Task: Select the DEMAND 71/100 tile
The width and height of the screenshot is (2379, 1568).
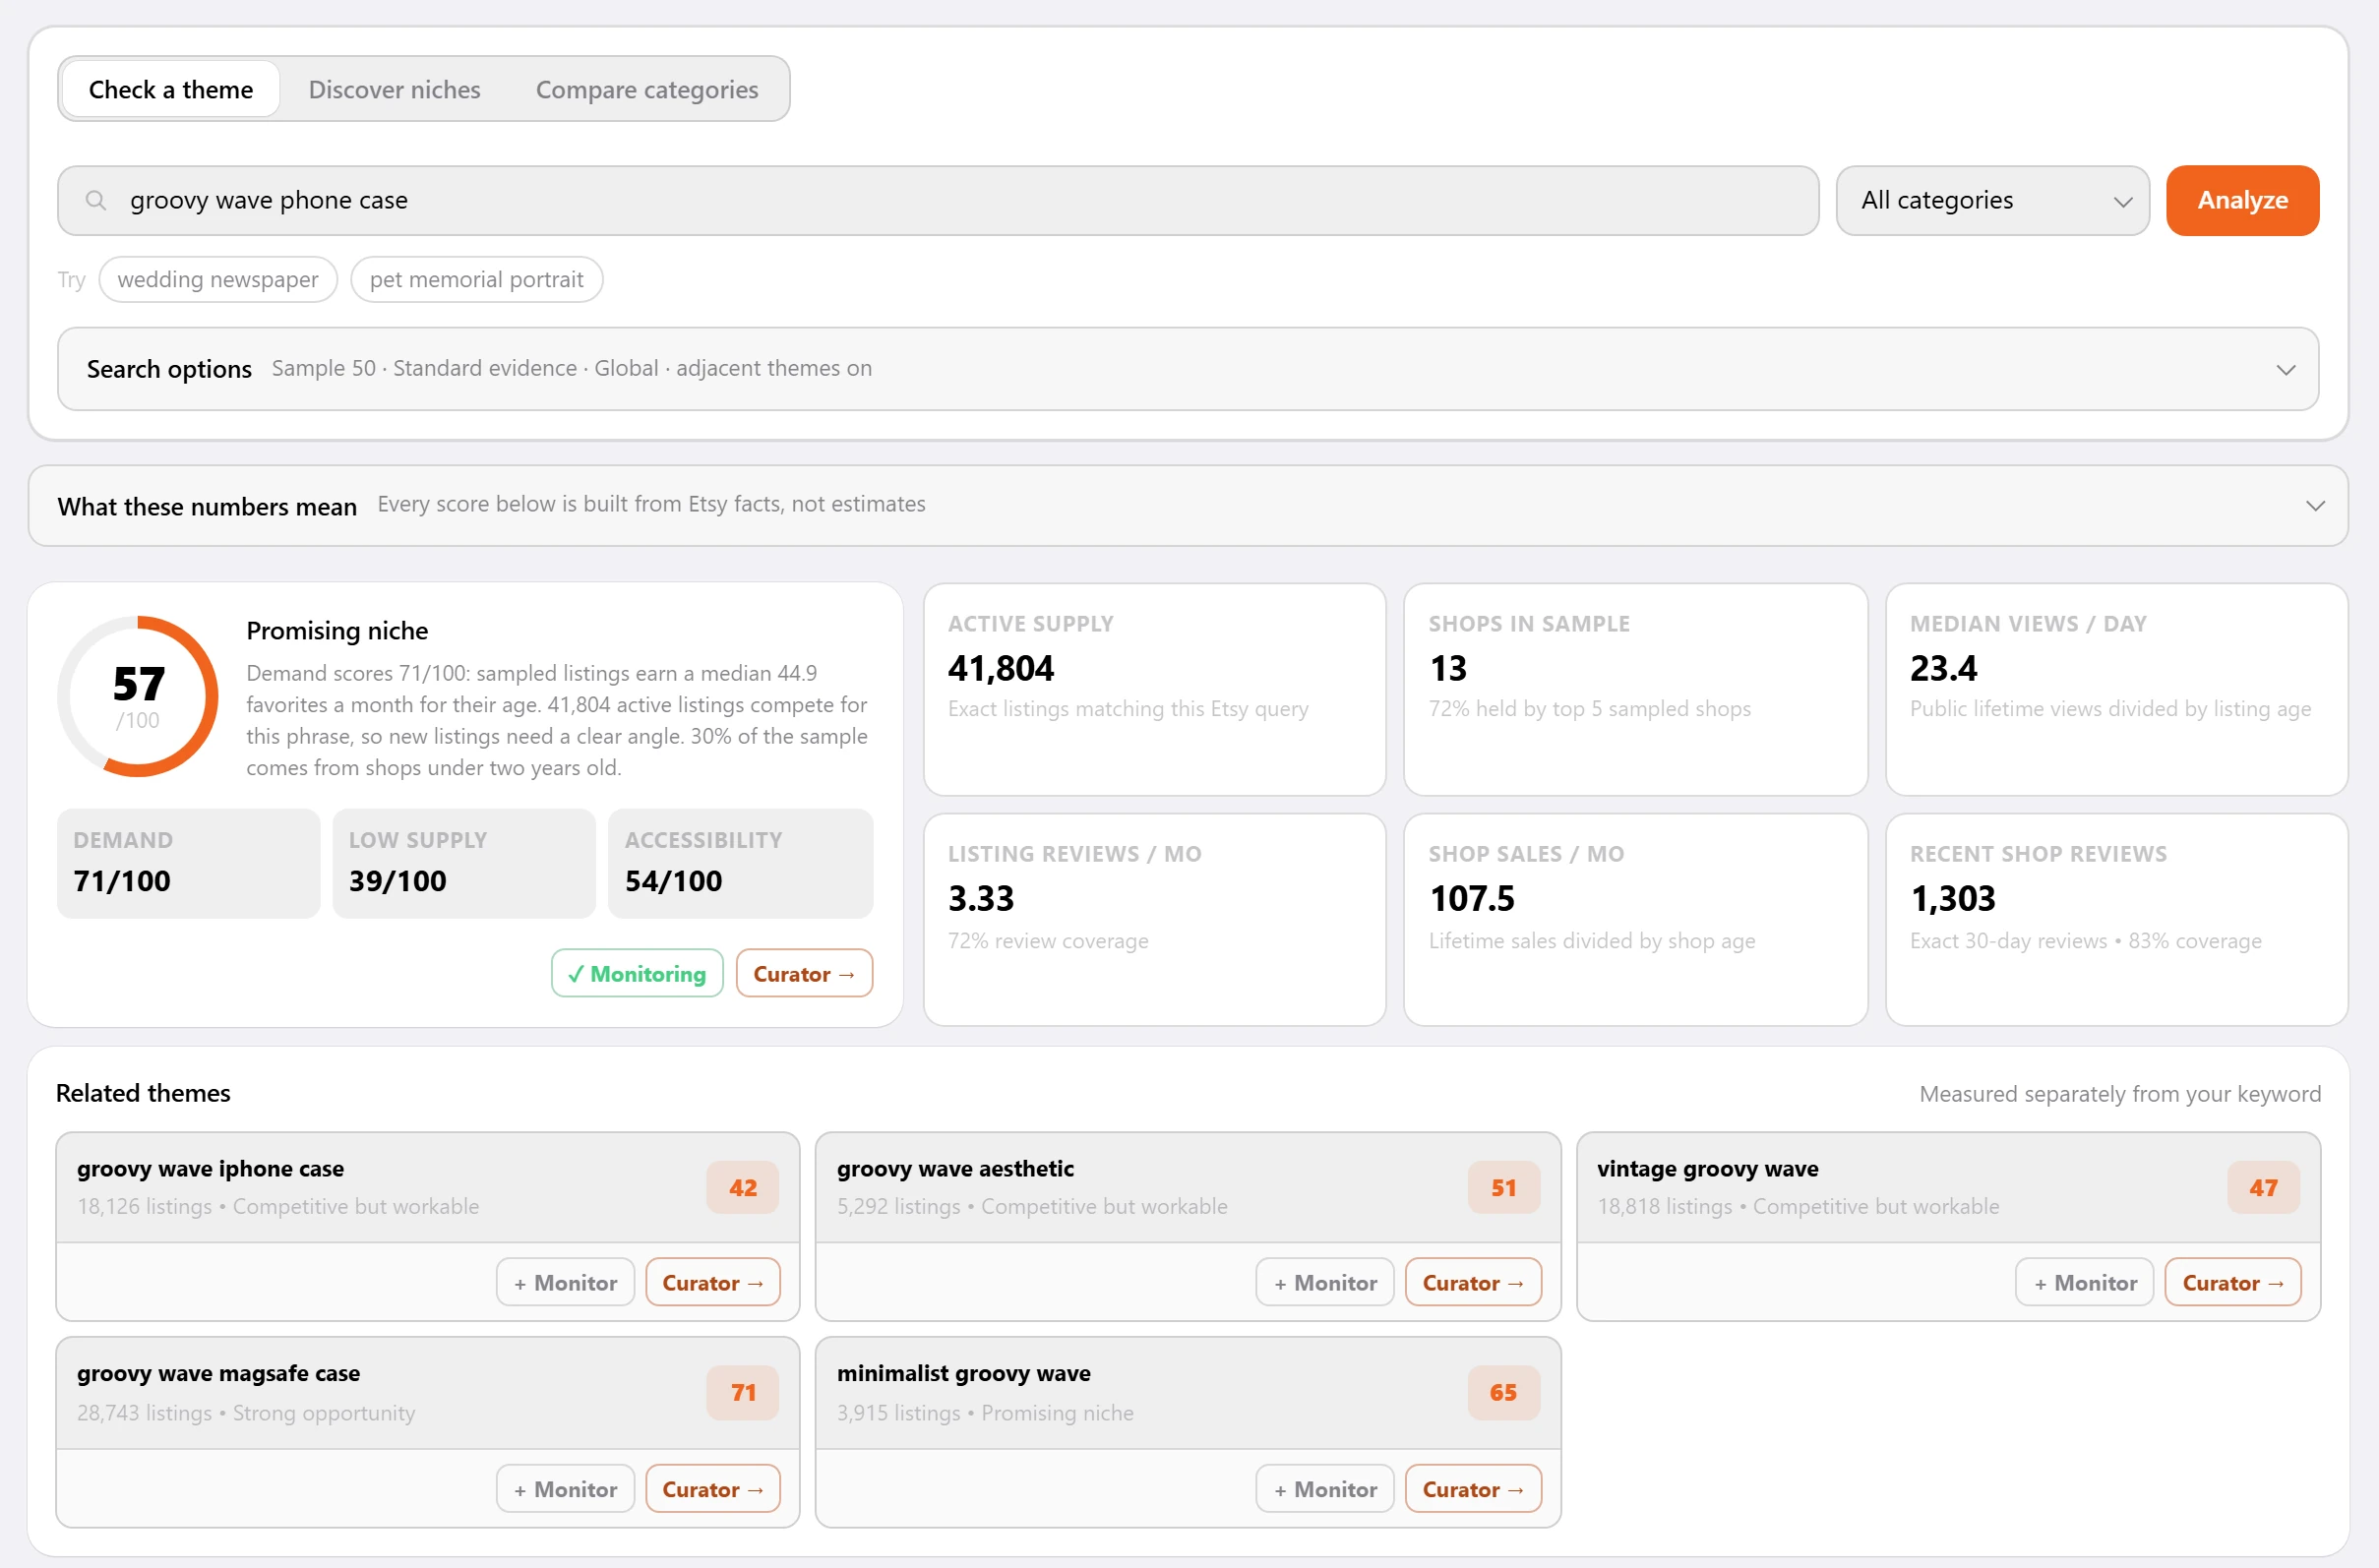Action: point(188,863)
